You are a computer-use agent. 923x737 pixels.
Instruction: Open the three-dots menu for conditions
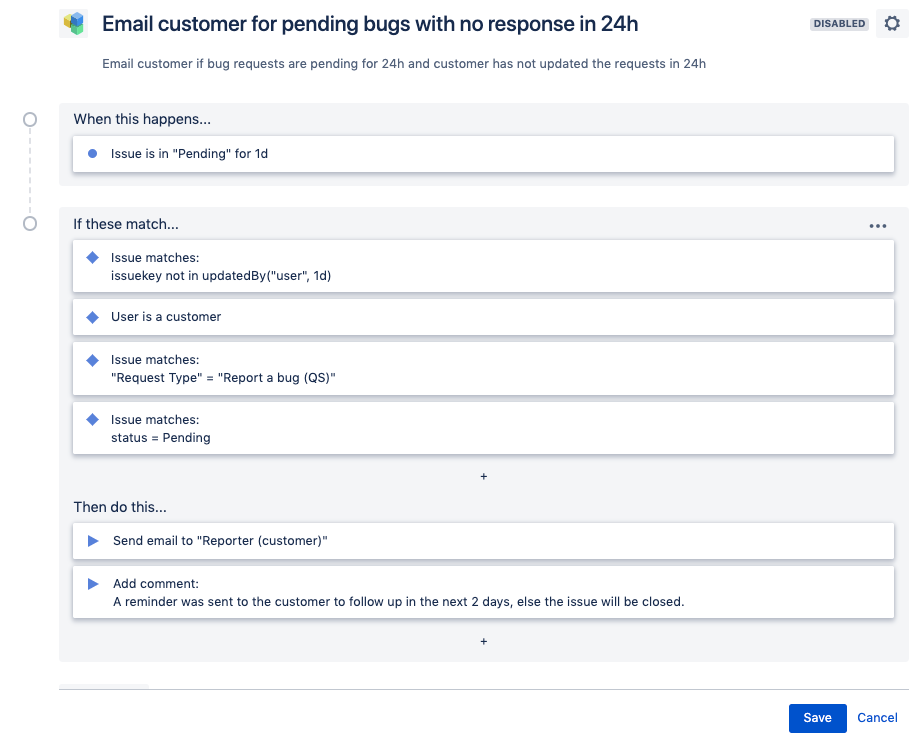pyautogui.click(x=878, y=226)
